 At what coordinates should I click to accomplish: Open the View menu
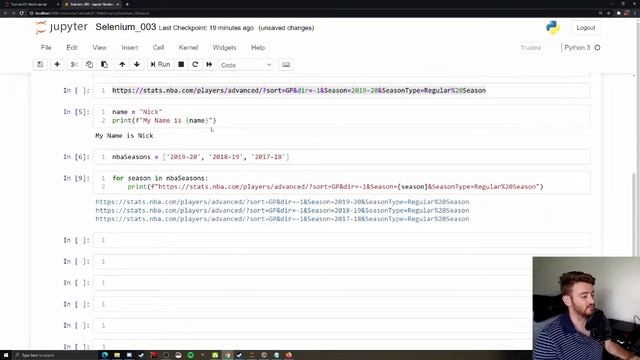[x=99, y=48]
